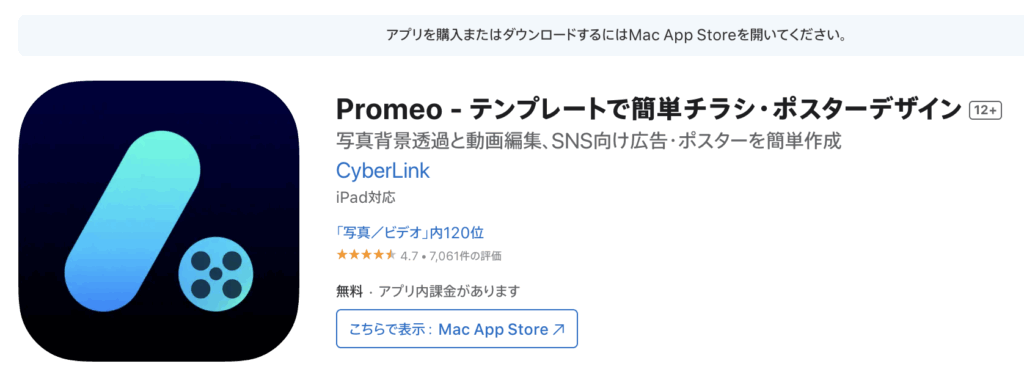Click the film reel symbol in app icon
This screenshot has width=1024, height=369.
[x=215, y=274]
